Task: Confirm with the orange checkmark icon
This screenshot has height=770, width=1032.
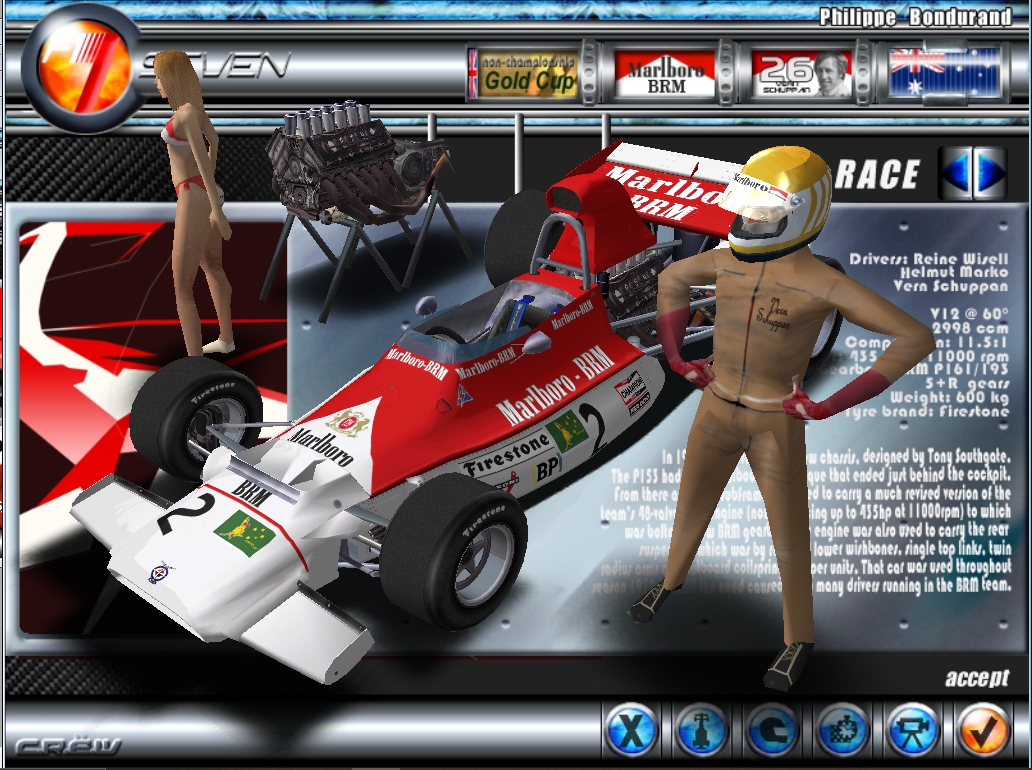Action: [983, 729]
